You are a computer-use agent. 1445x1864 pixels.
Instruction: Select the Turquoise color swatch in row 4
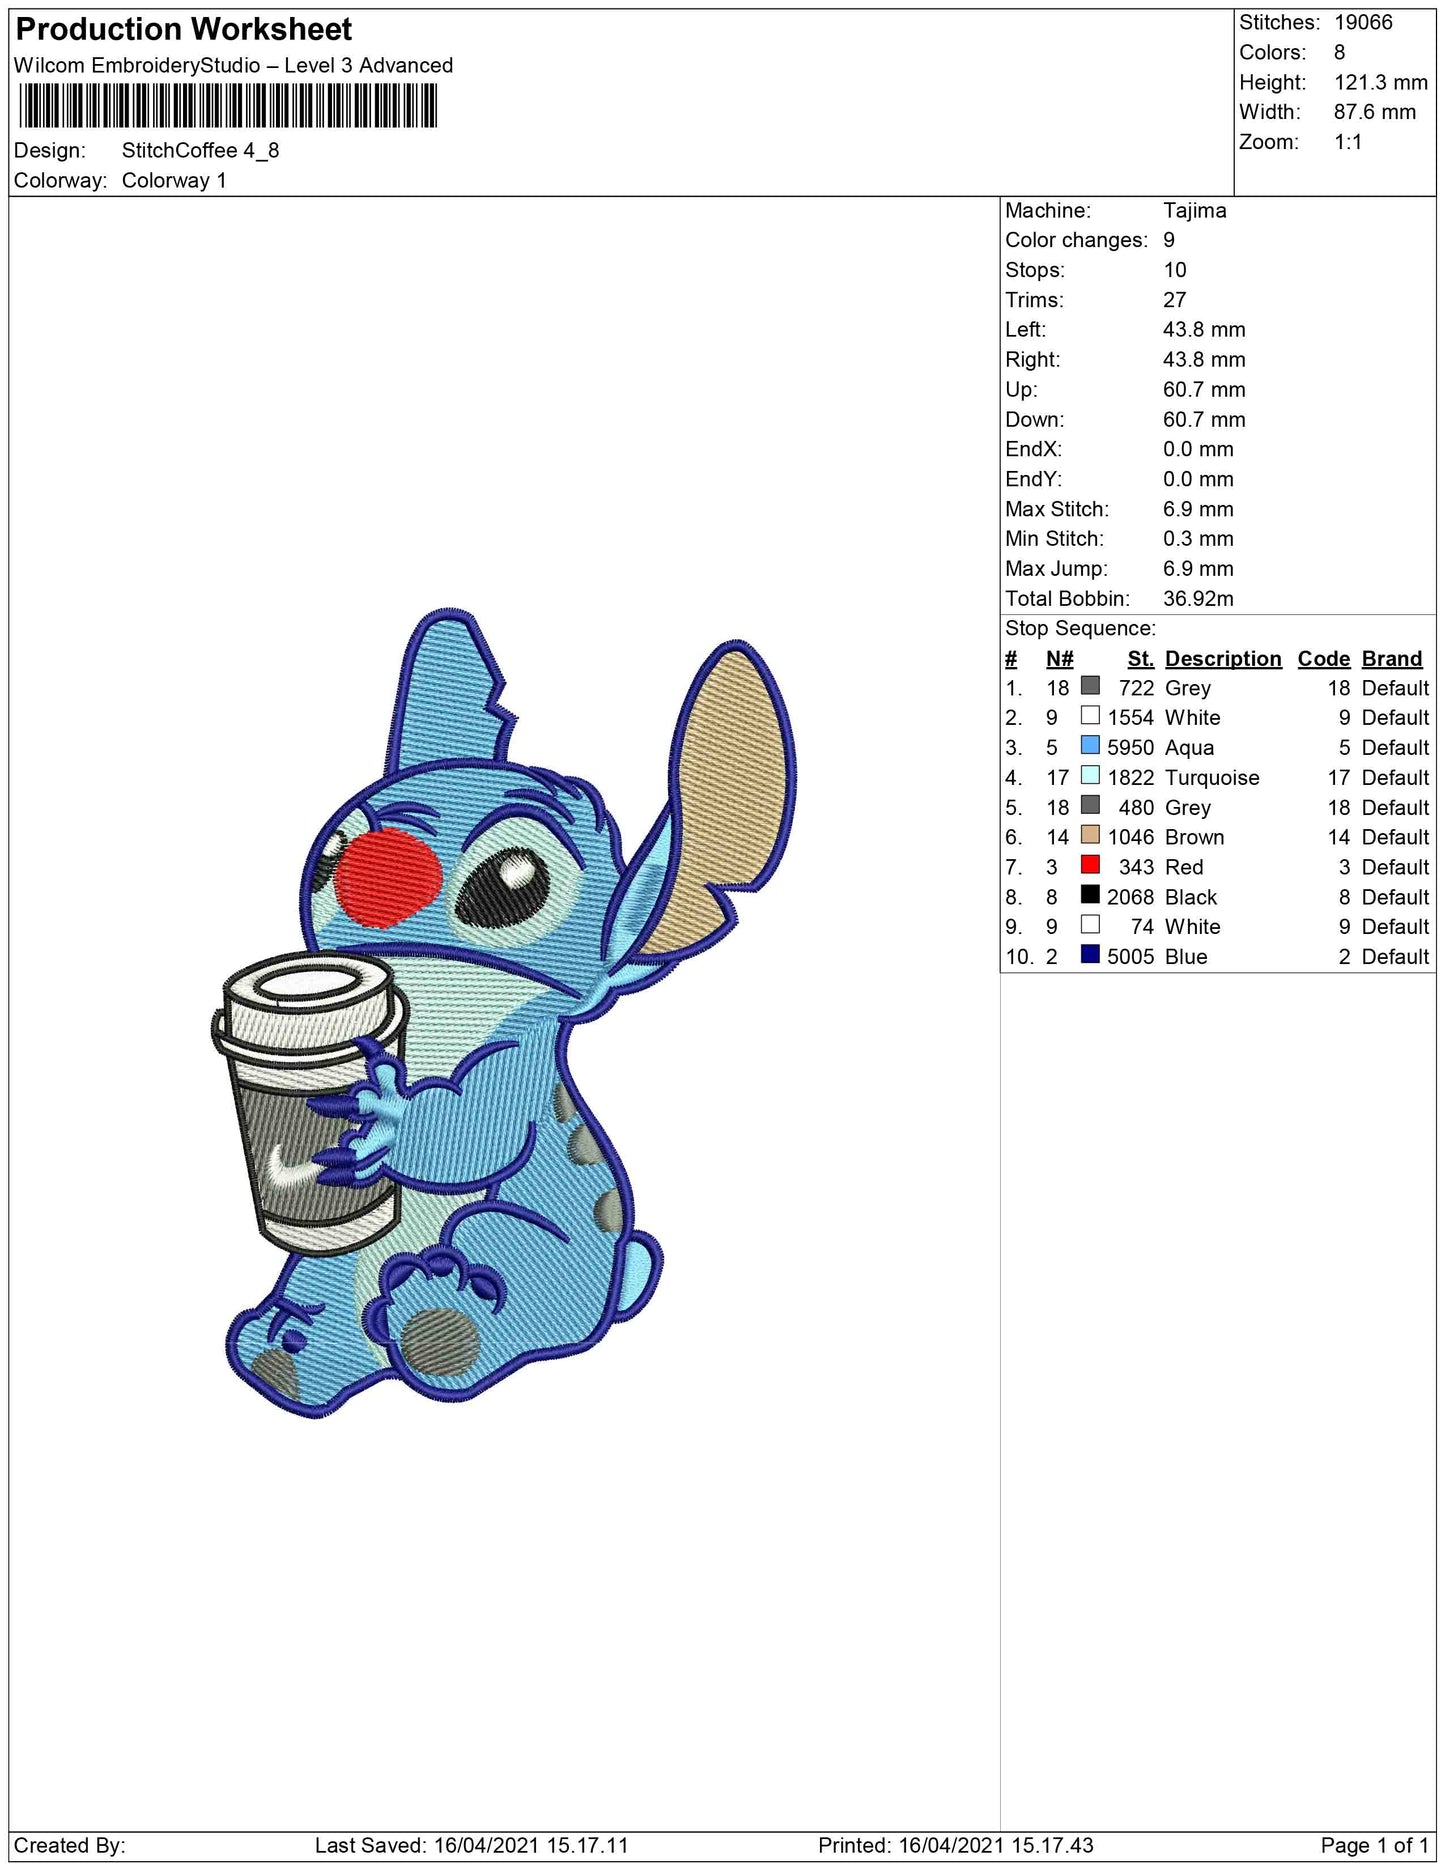[1090, 776]
